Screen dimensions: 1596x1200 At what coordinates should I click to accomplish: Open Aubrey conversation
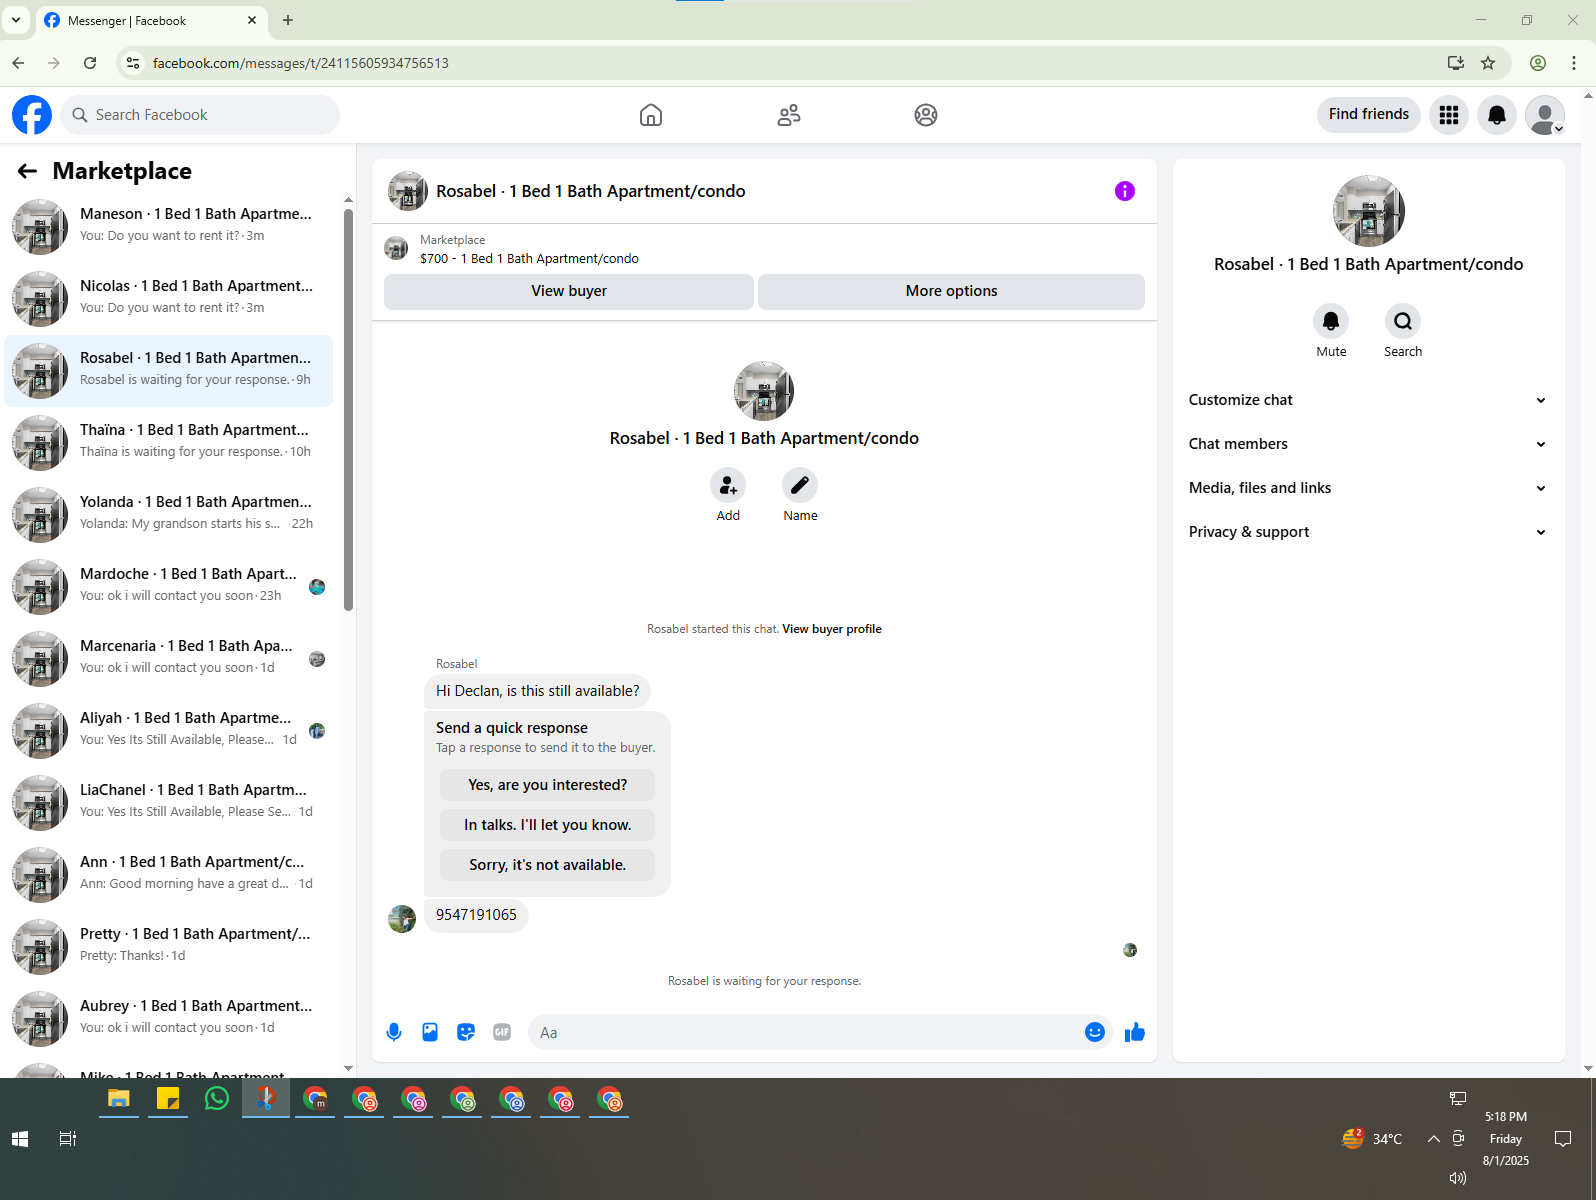(169, 1019)
